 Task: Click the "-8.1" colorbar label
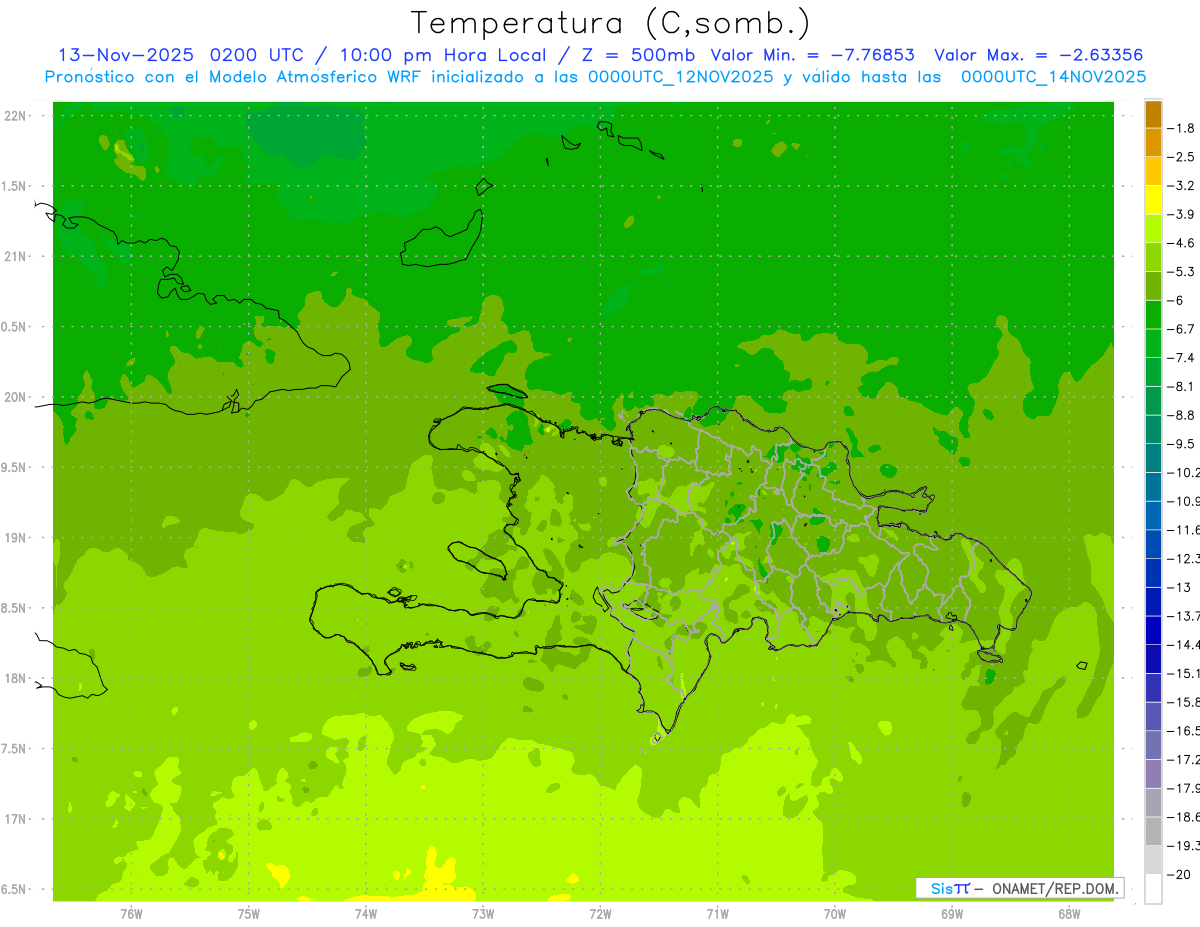click(1180, 386)
